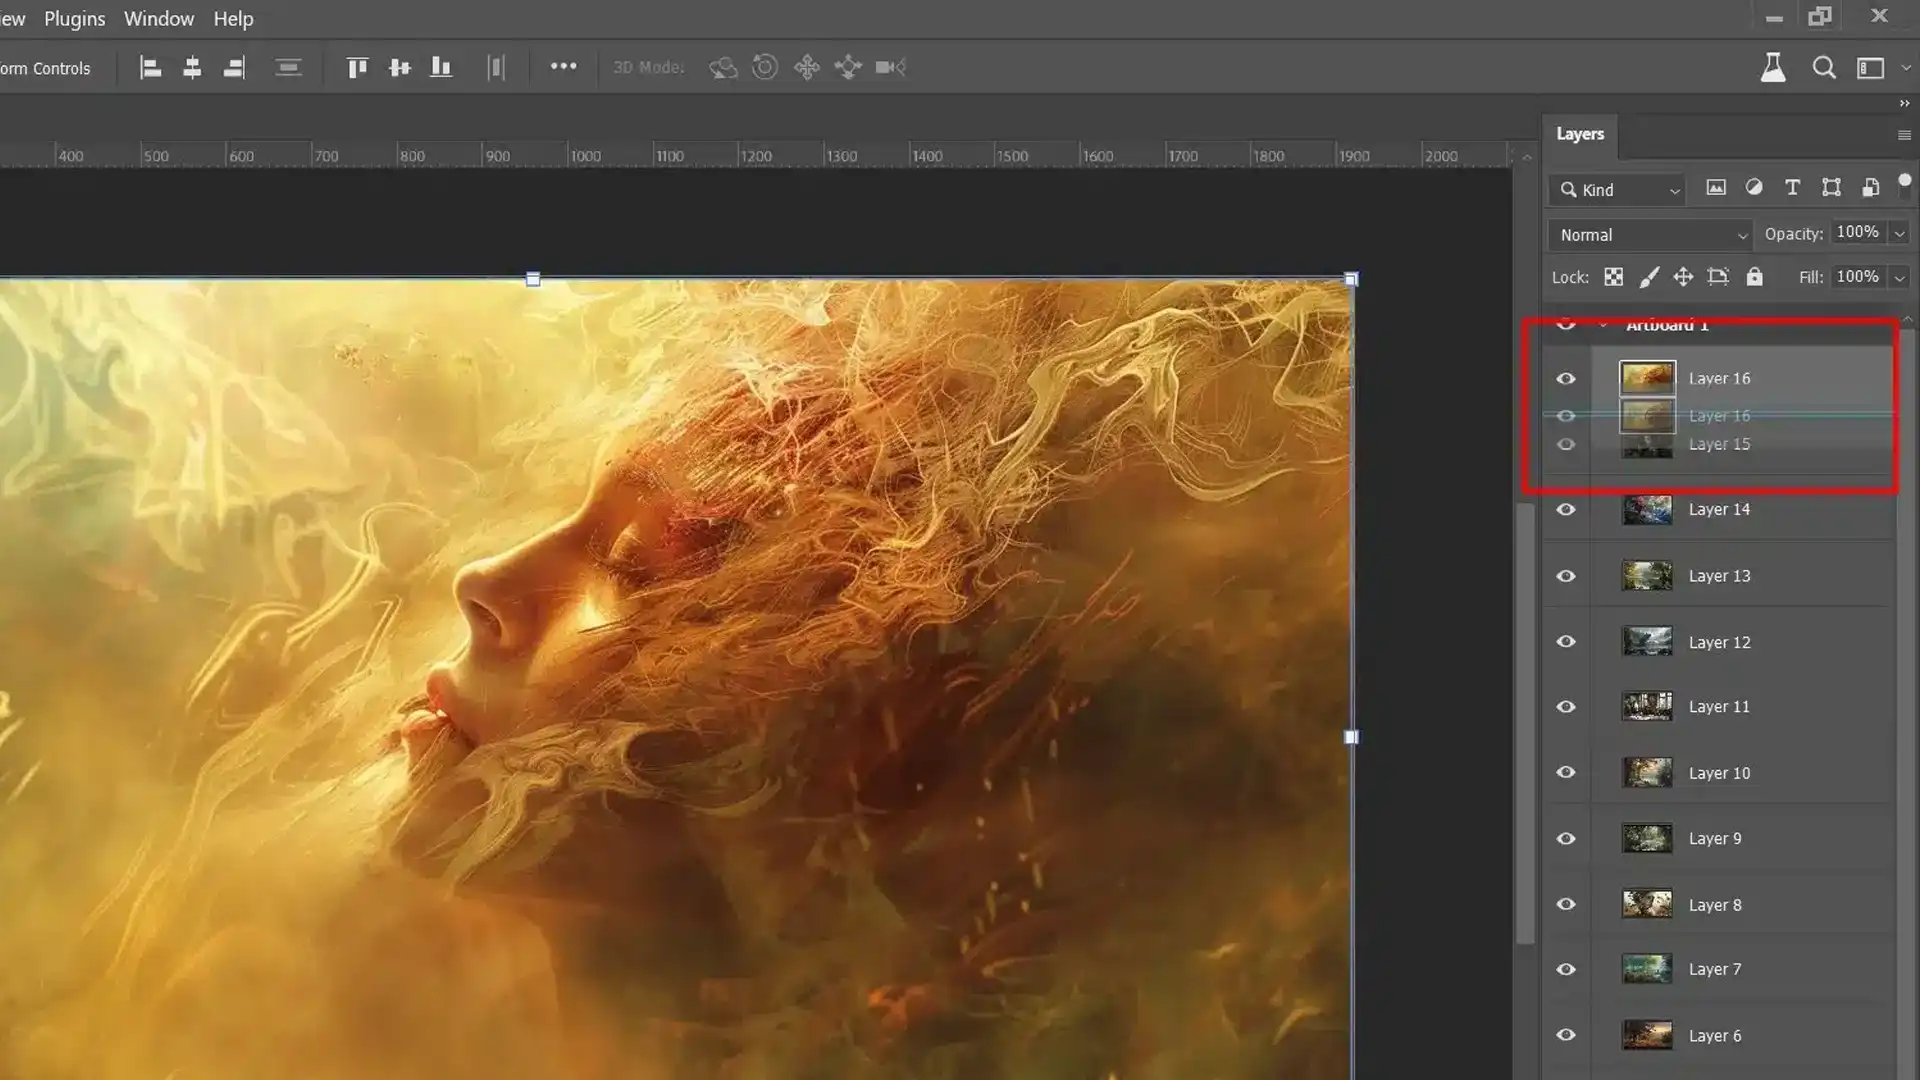
Task: Click the 3D camera zoom icon
Action: coord(890,67)
